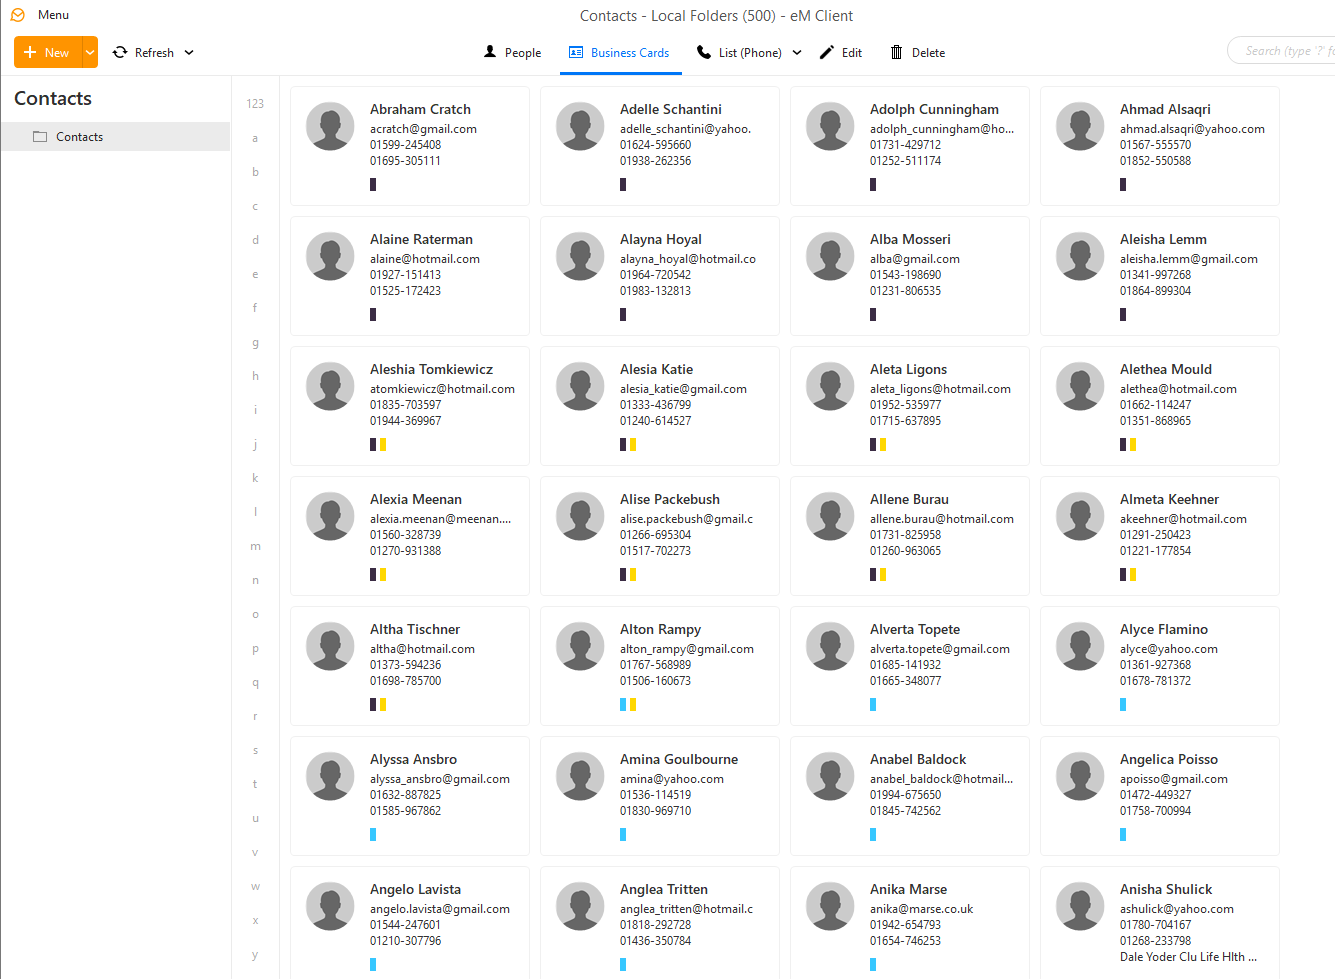
Task: Open the Menu
Action: (x=53, y=15)
